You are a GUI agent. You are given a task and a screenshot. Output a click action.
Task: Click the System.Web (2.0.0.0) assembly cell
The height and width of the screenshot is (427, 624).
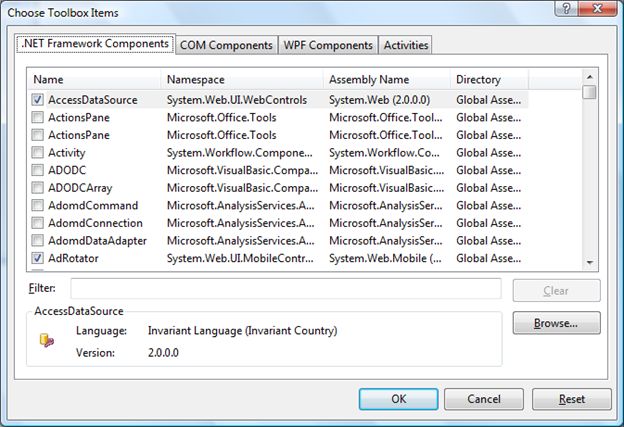click(379, 100)
